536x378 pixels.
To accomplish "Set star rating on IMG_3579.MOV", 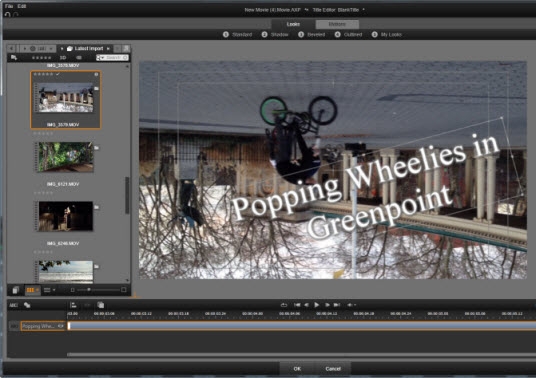I will tap(43, 74).
